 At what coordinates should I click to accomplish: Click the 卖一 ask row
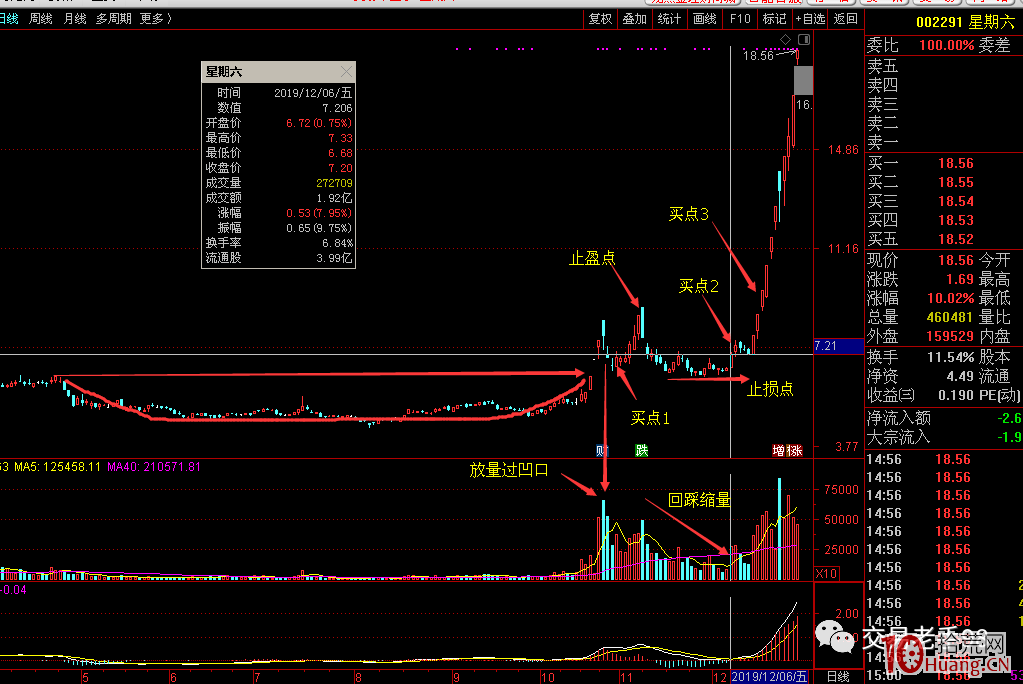tap(943, 142)
